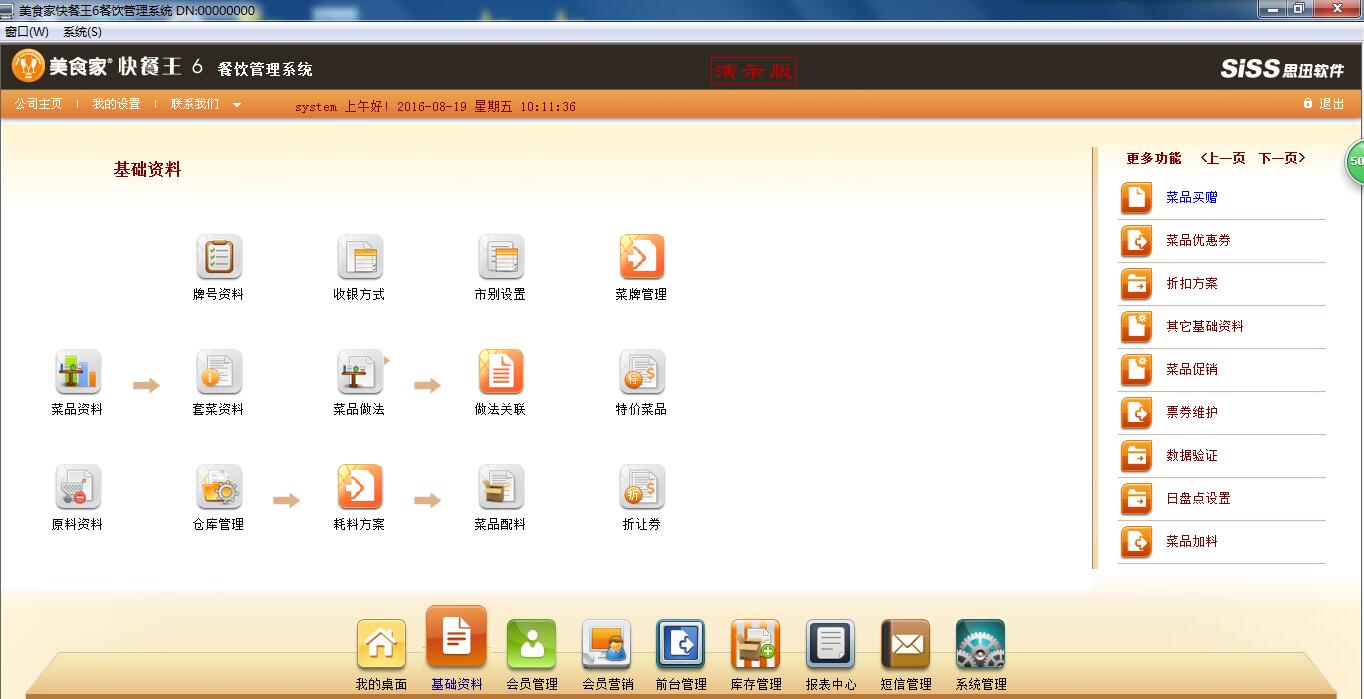Click the 演示版 demo label
Screen dimensions: 1364x699
754,70
